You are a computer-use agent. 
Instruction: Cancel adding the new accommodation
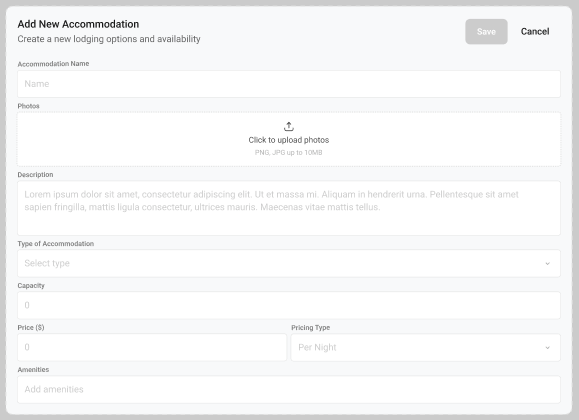[x=535, y=32]
